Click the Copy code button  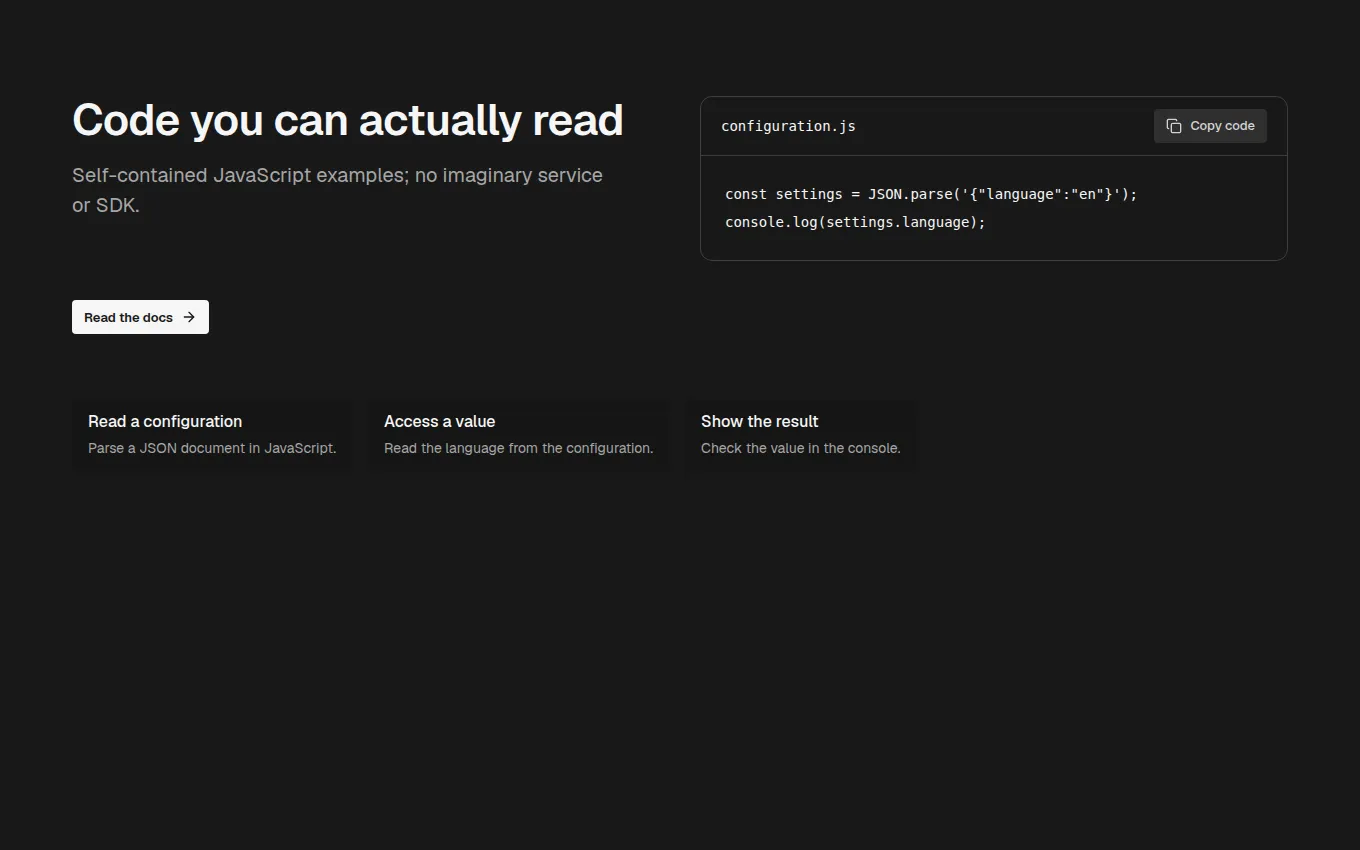click(x=1210, y=126)
